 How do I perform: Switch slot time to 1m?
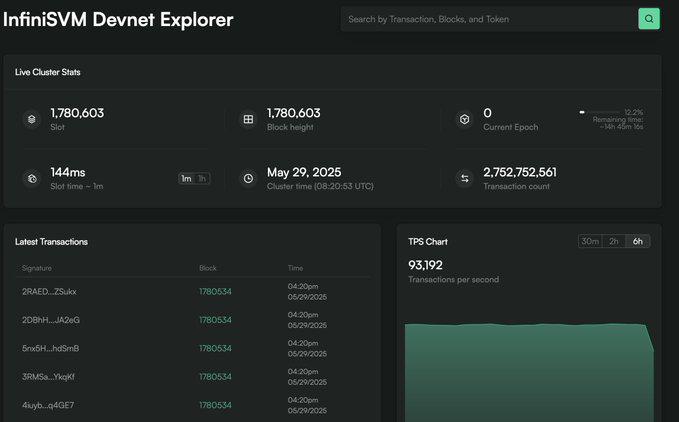(x=186, y=179)
